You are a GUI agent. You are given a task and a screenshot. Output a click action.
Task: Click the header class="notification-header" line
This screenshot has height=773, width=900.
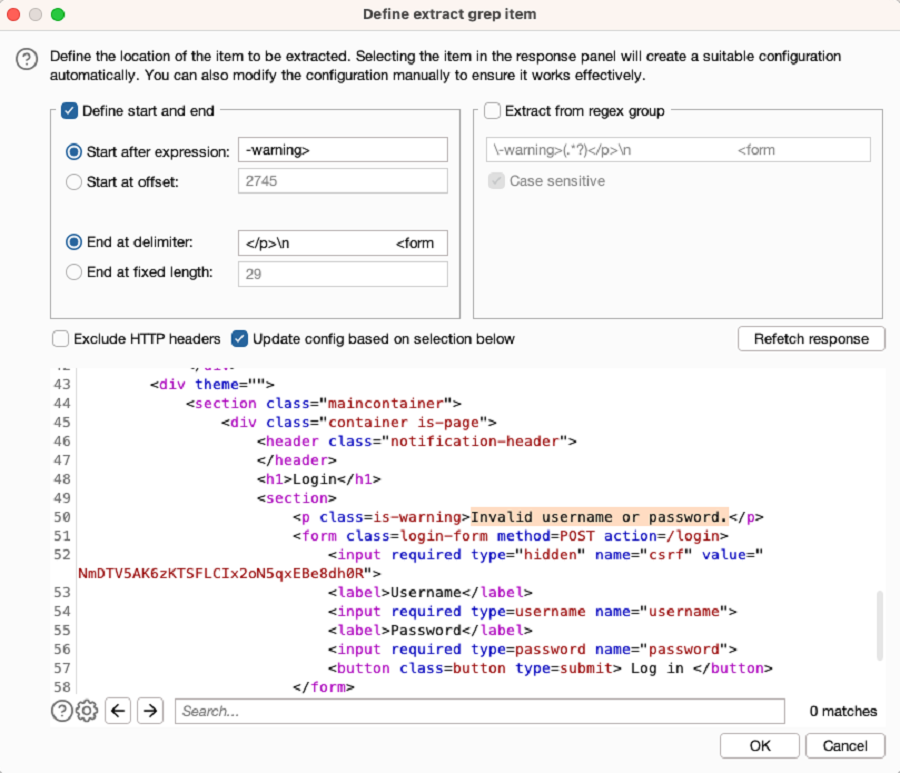pyautogui.click(x=417, y=441)
